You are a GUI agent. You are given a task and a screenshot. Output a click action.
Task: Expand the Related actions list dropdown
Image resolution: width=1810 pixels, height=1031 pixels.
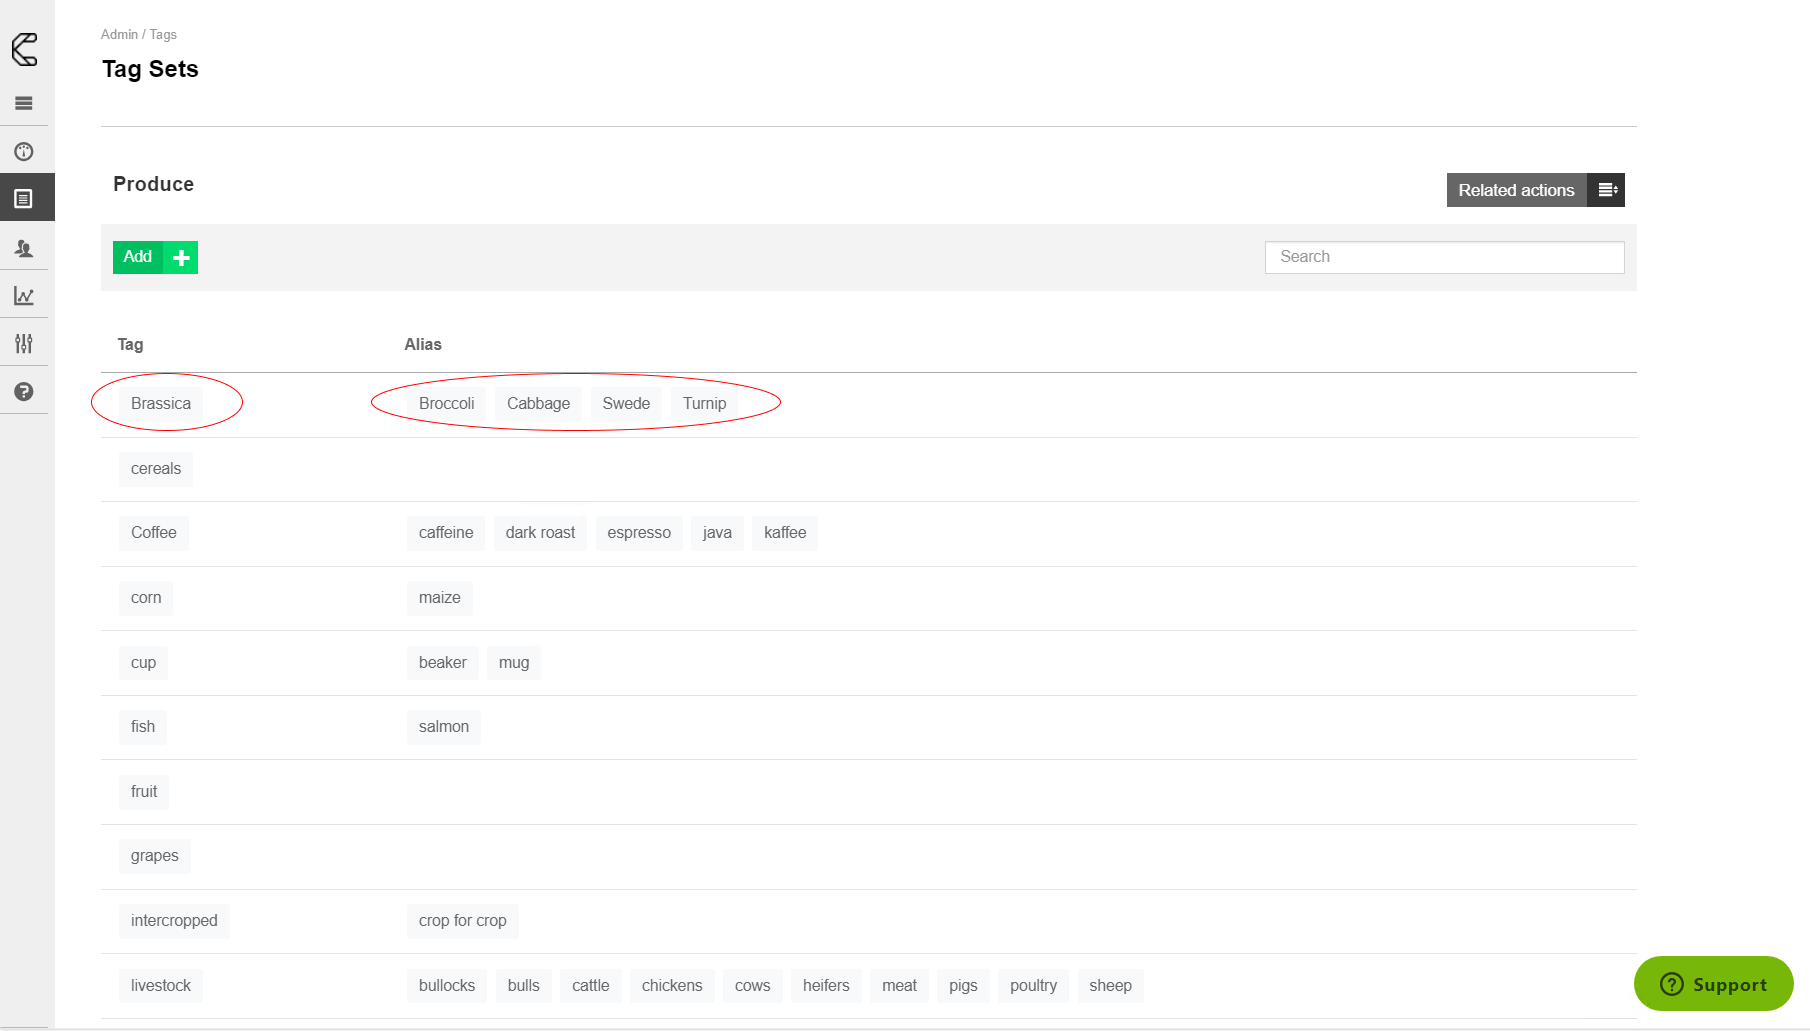coord(1606,190)
